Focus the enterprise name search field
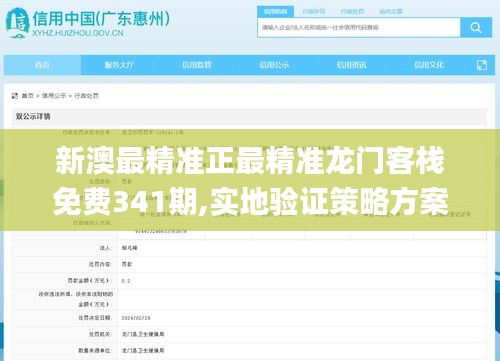Viewport: 500px width, 361px height. [x=359, y=27]
